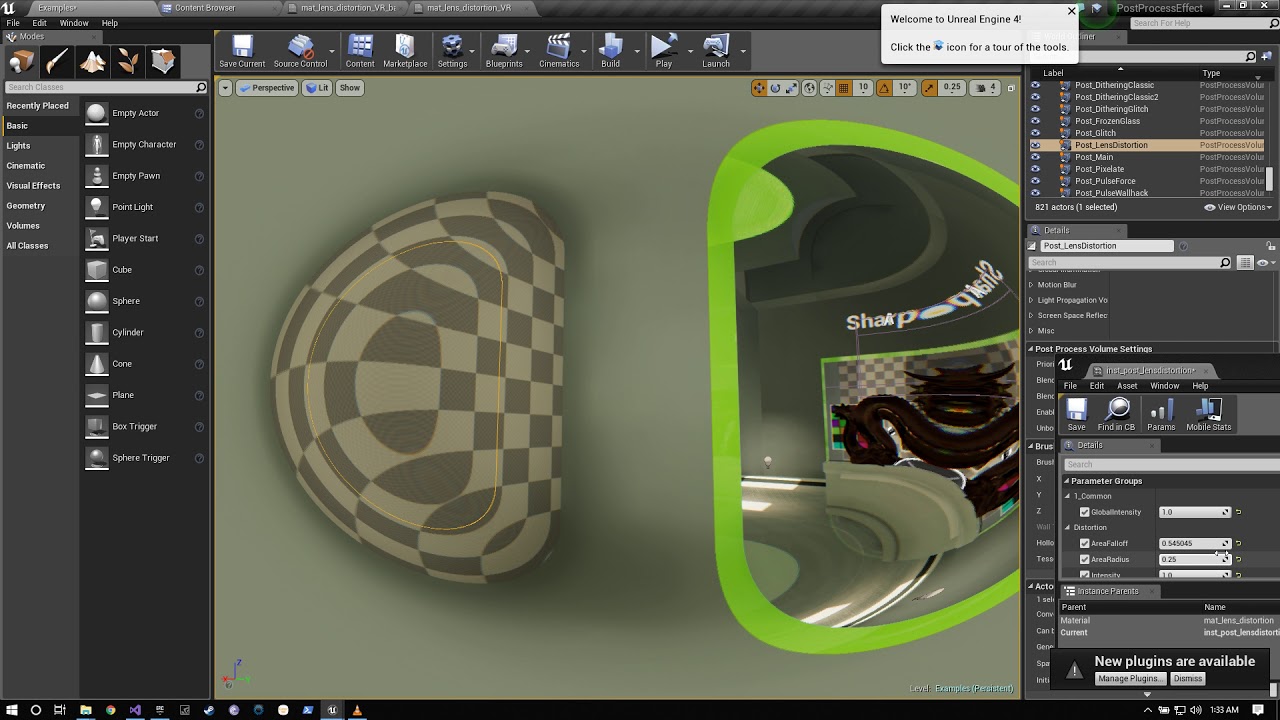Select the Paint mode brush icon
Screen dimensions: 1280x720
(57, 62)
